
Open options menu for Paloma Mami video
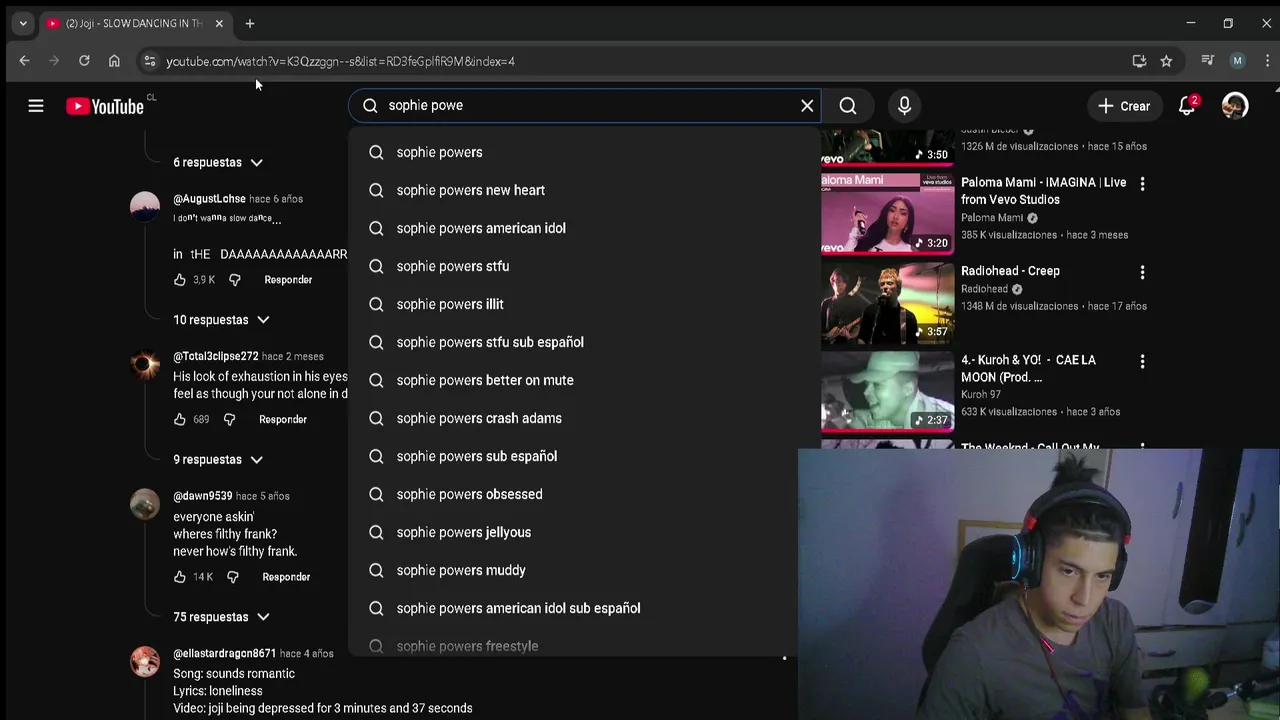pos(1142,184)
